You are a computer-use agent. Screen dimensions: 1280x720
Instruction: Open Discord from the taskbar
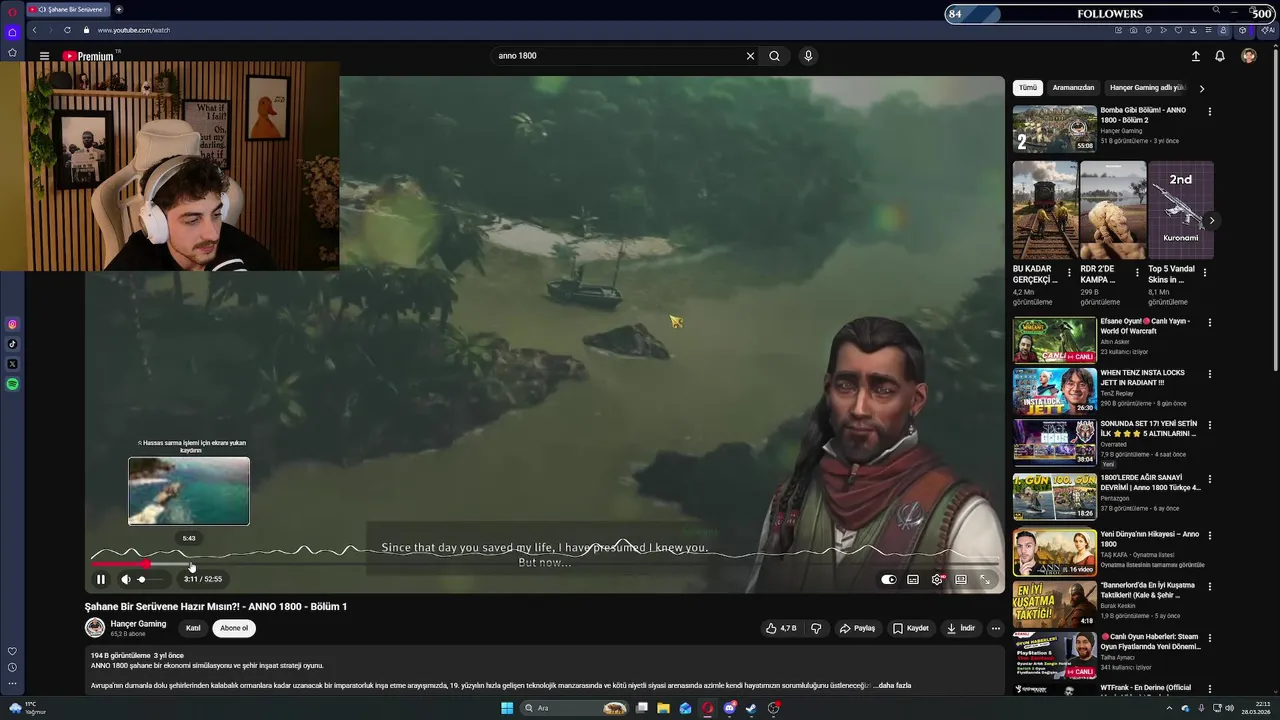click(x=730, y=708)
